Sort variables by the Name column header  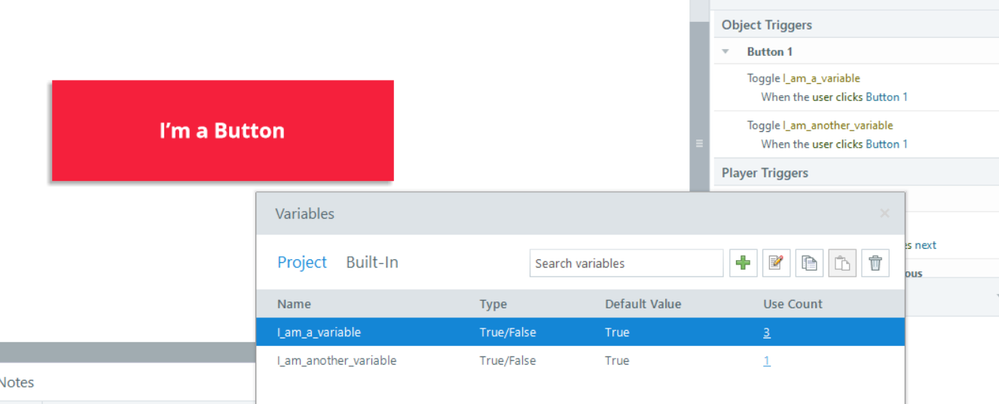coord(294,304)
